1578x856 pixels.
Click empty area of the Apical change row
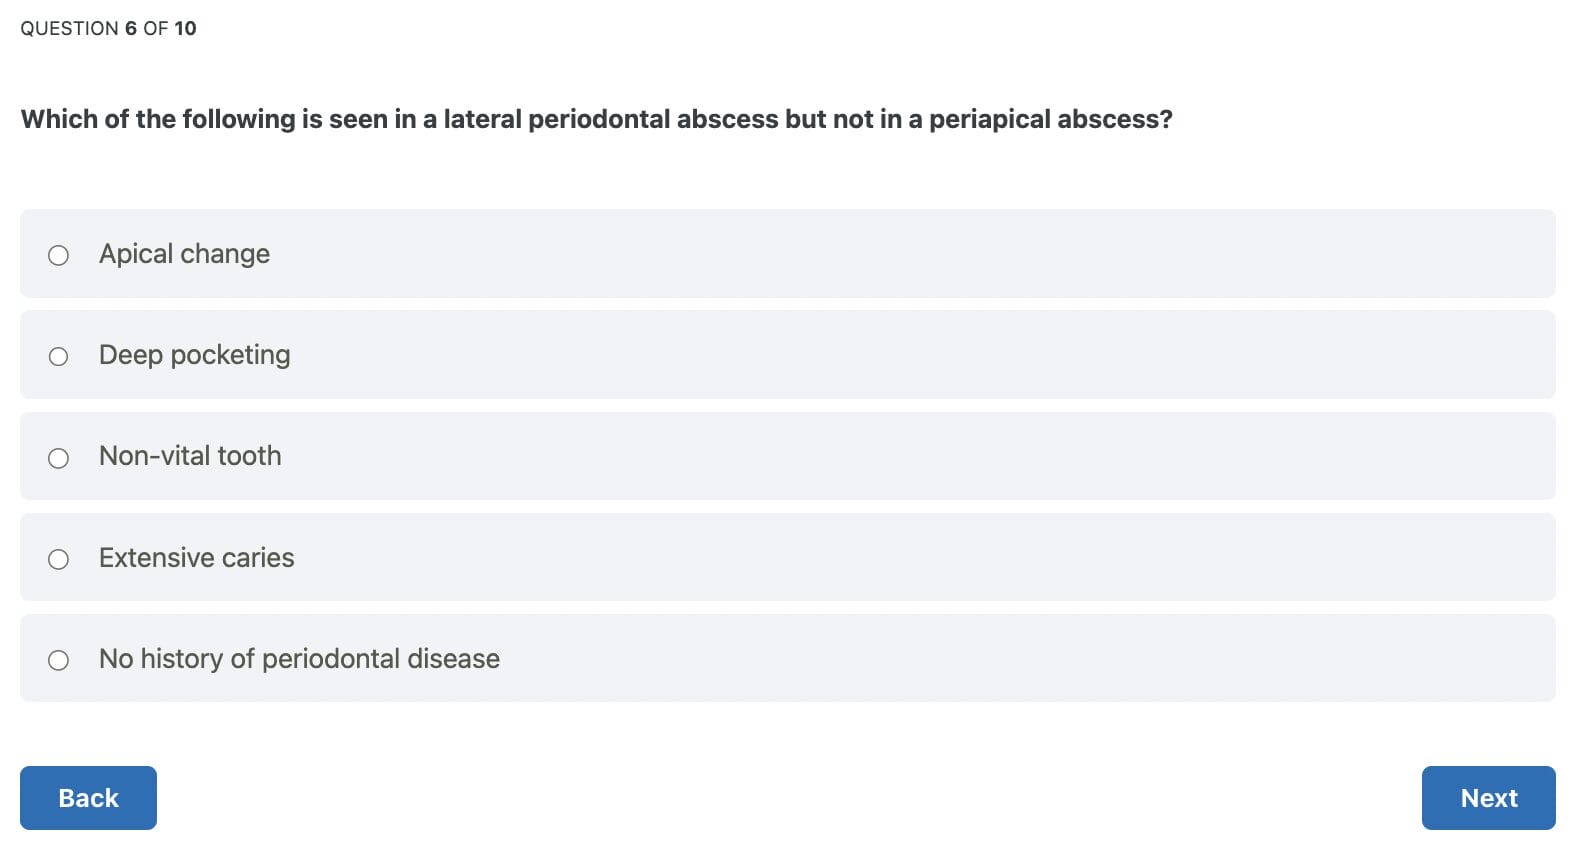click(x=900, y=254)
